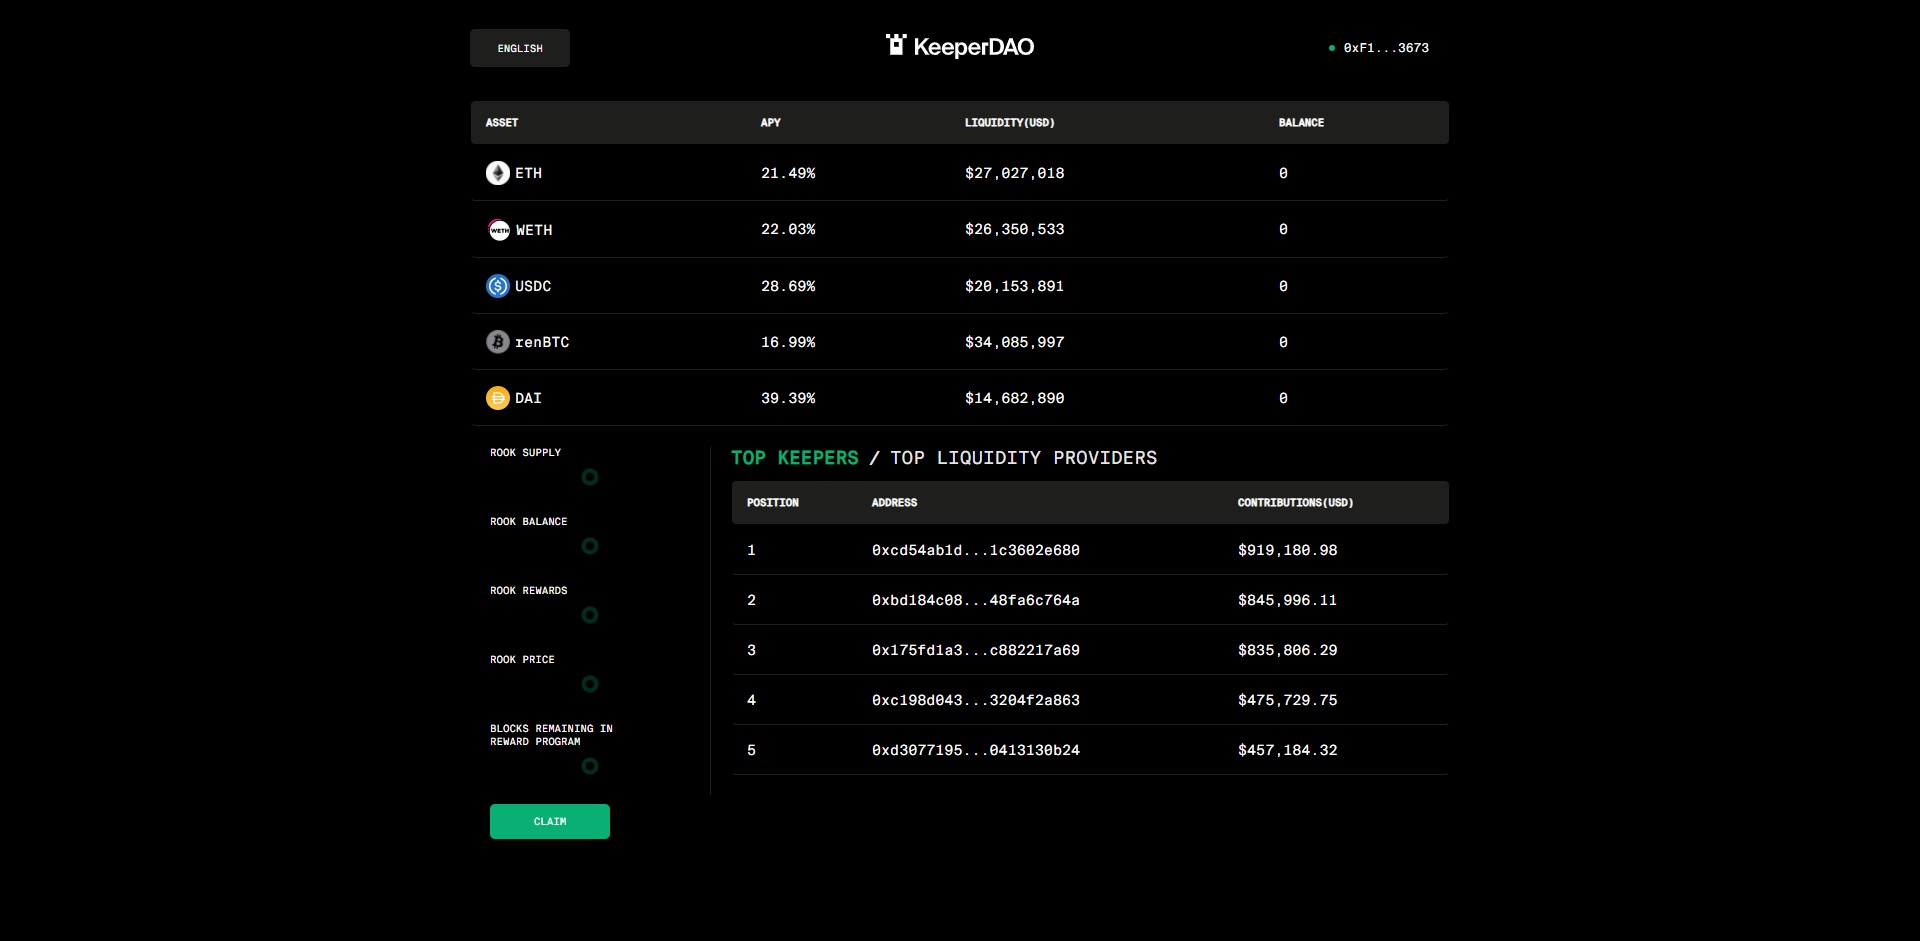Click the 28.69% APY value
The image size is (1920, 941).
tap(788, 286)
